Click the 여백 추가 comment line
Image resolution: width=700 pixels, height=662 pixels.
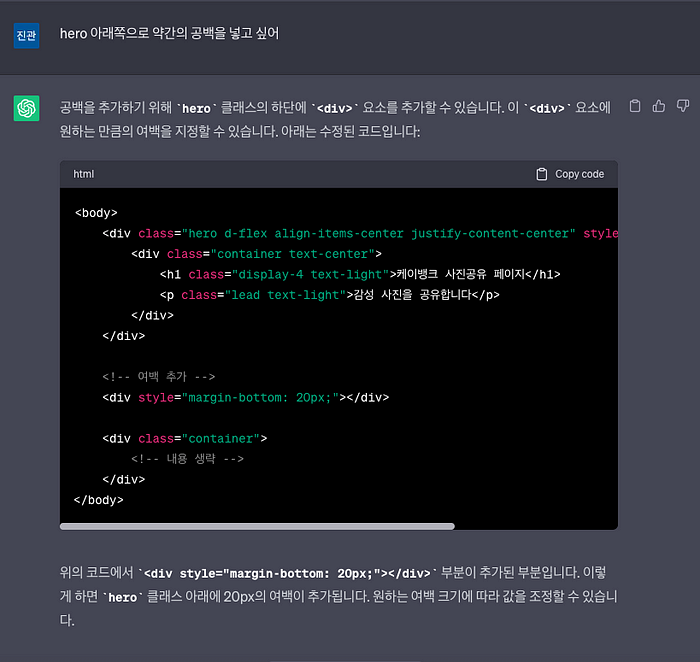click(x=158, y=377)
